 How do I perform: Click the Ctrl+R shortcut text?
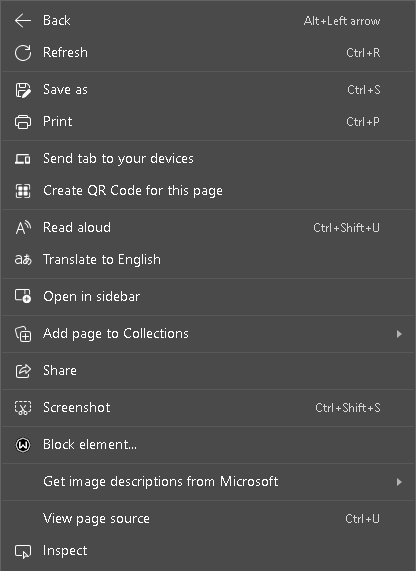coord(363,53)
